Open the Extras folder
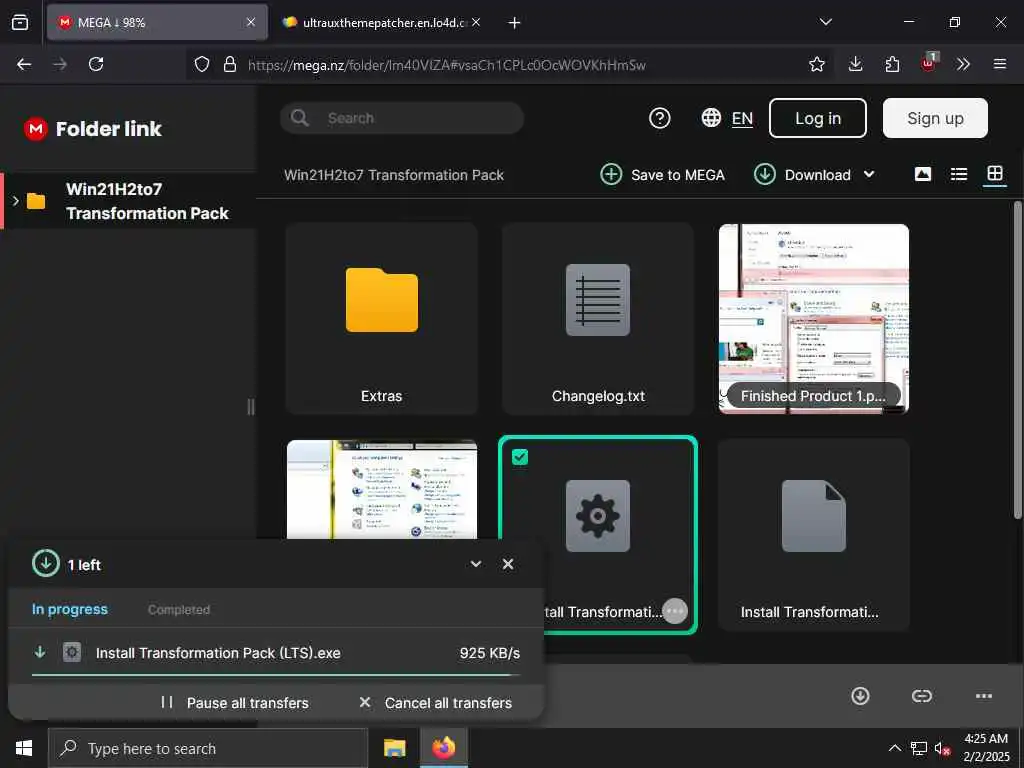Viewport: 1024px width, 768px height. tap(381, 319)
